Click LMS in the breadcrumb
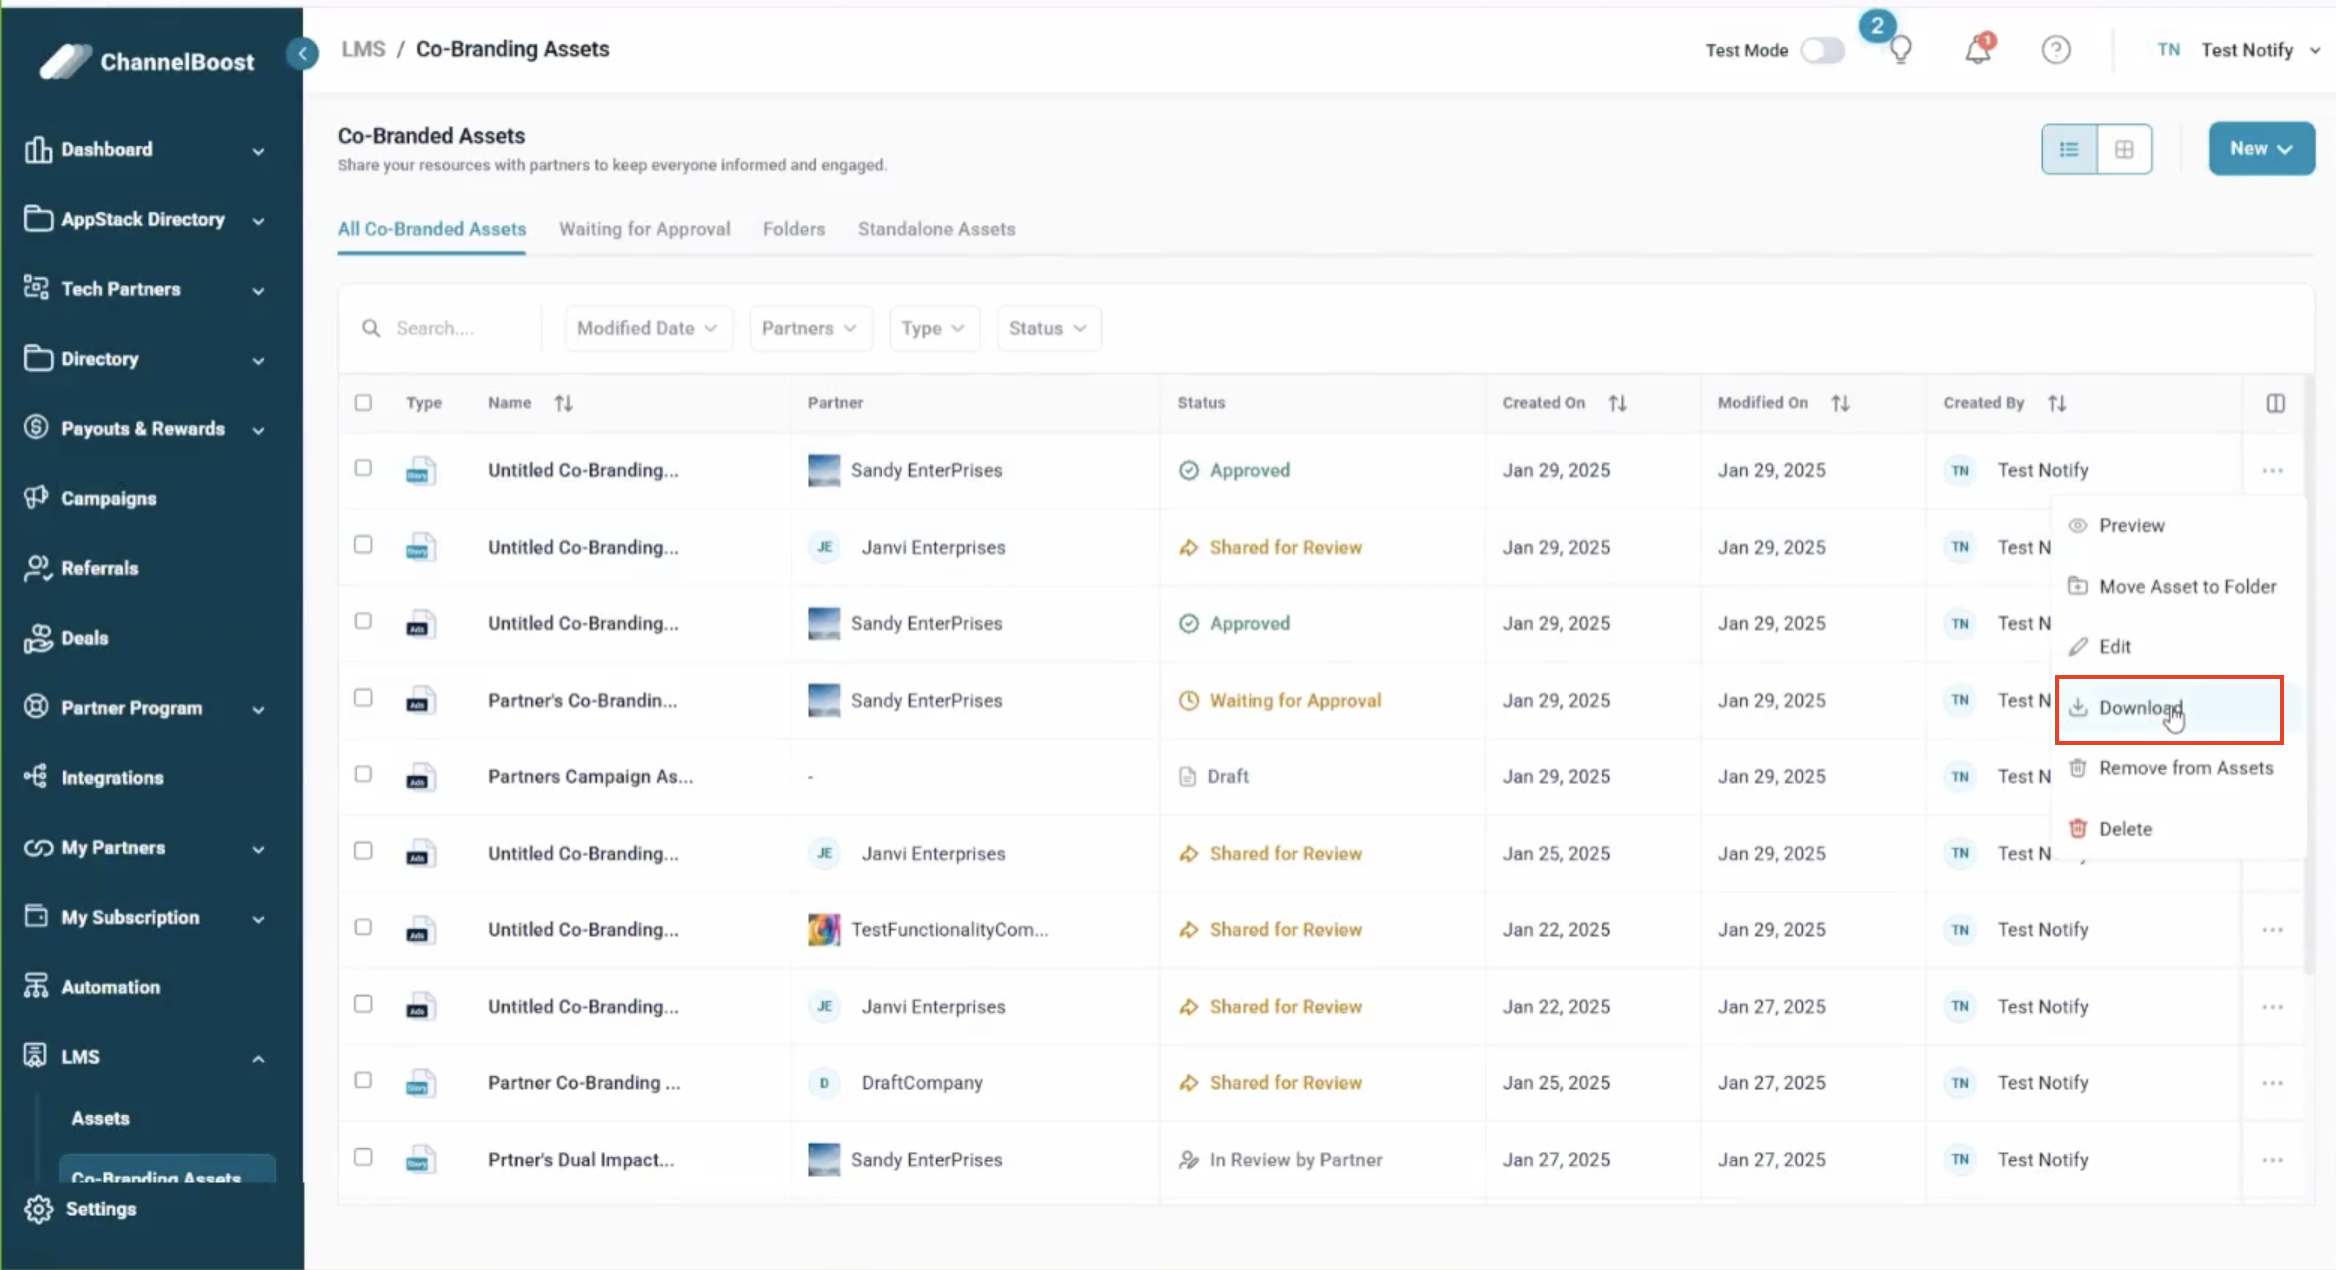Viewport: 2336px width, 1270px height. click(x=363, y=49)
